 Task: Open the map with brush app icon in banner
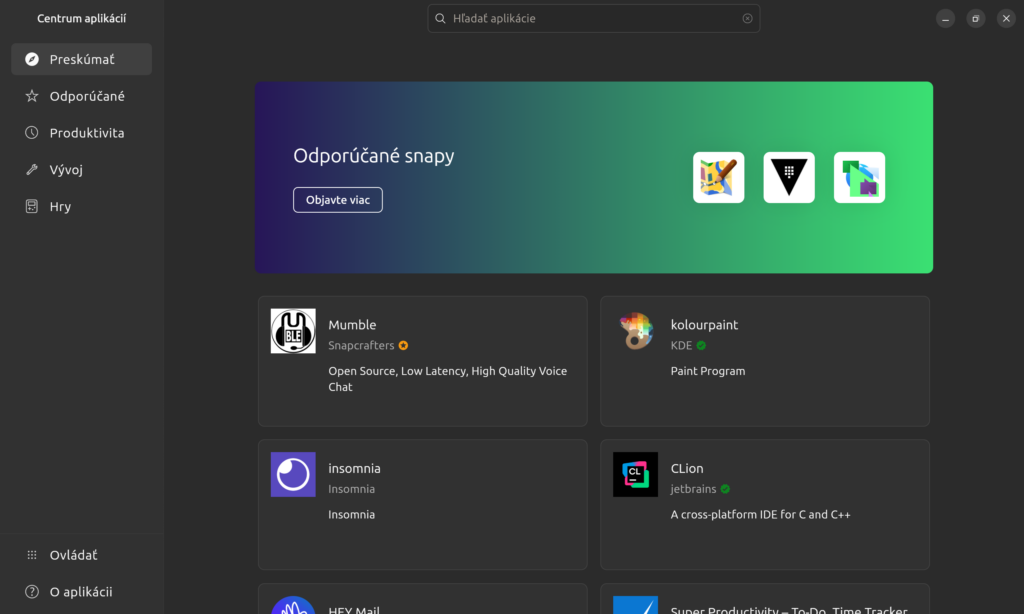click(x=718, y=178)
